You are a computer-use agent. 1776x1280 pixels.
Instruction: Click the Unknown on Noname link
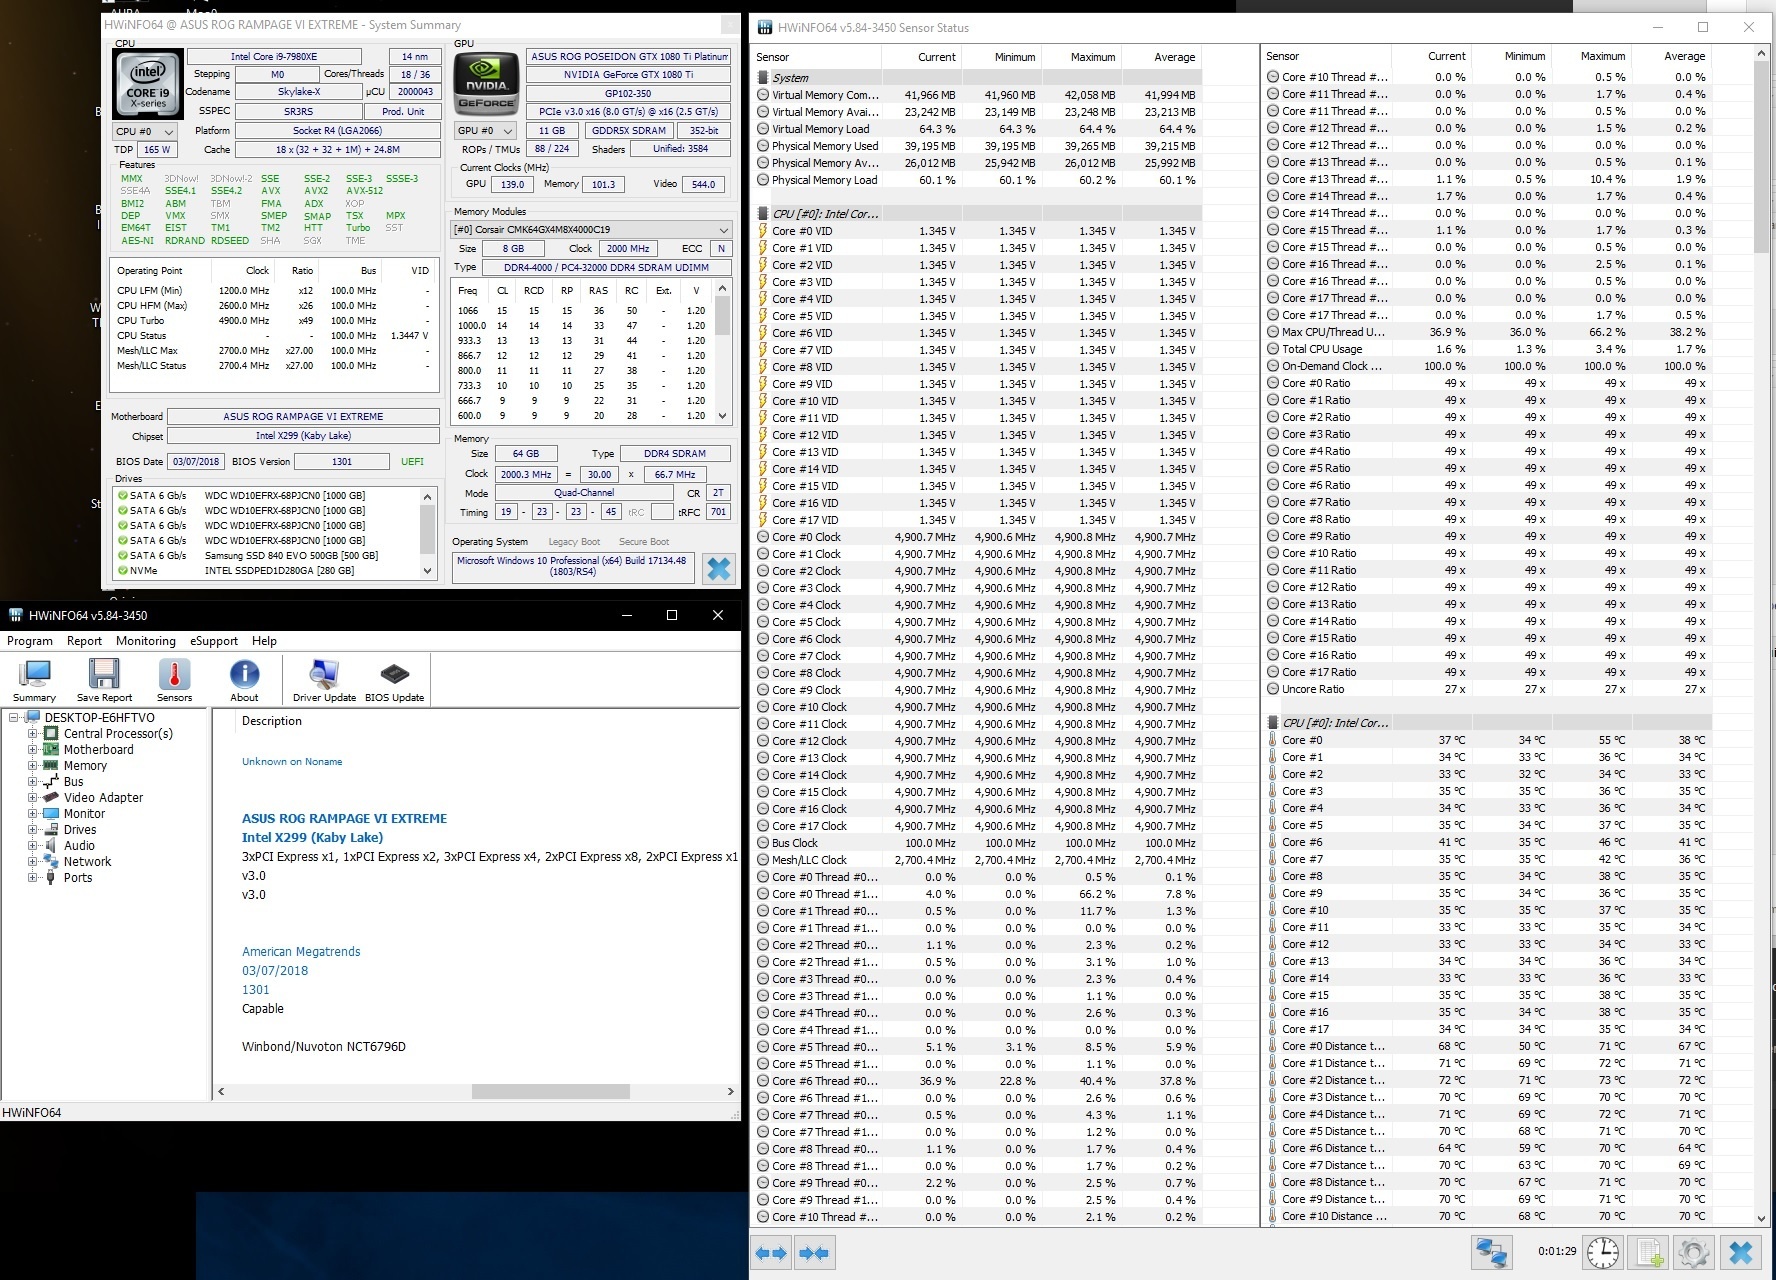[x=292, y=762]
